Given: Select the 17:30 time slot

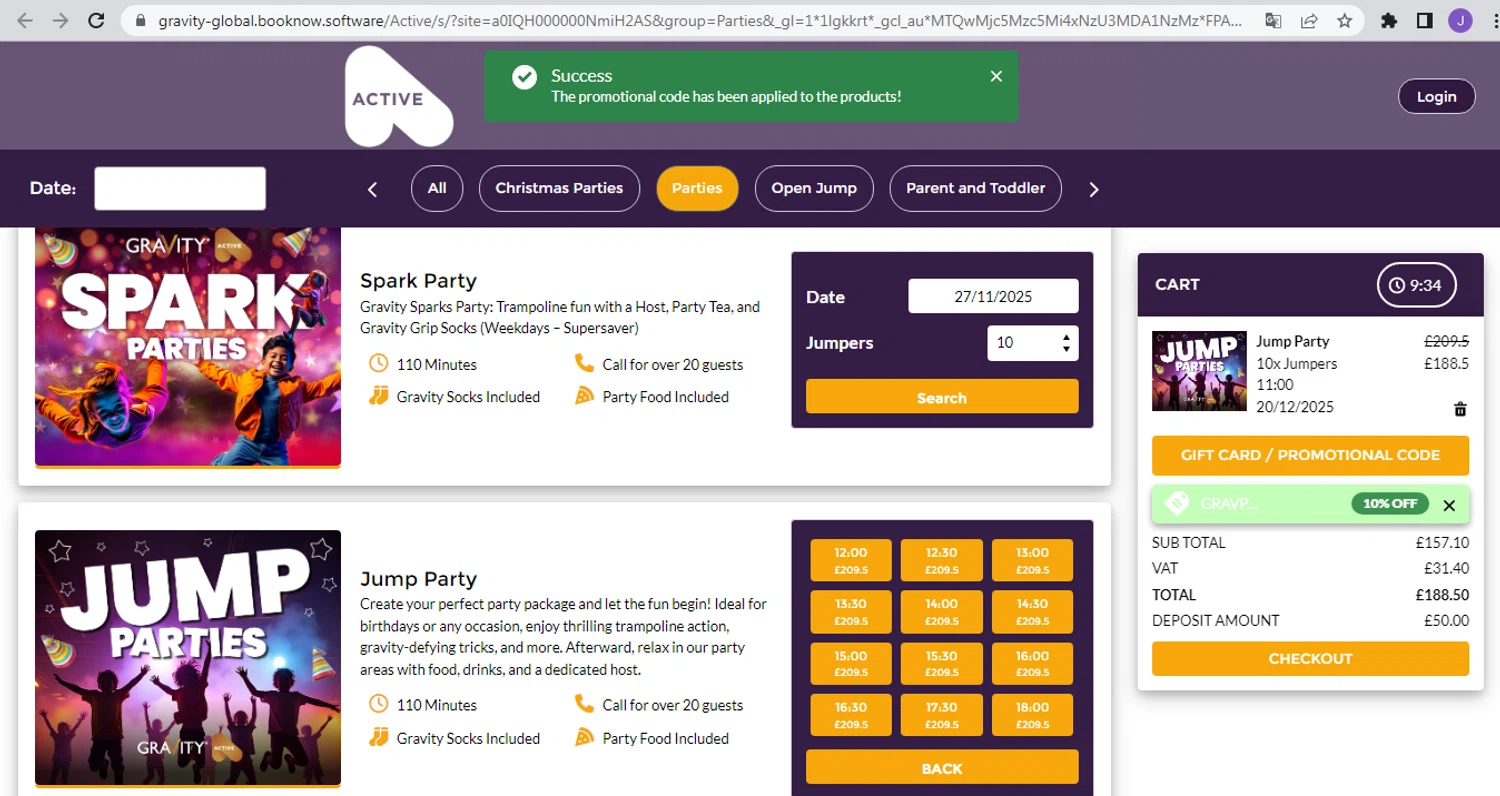Looking at the screenshot, I should click(x=941, y=714).
